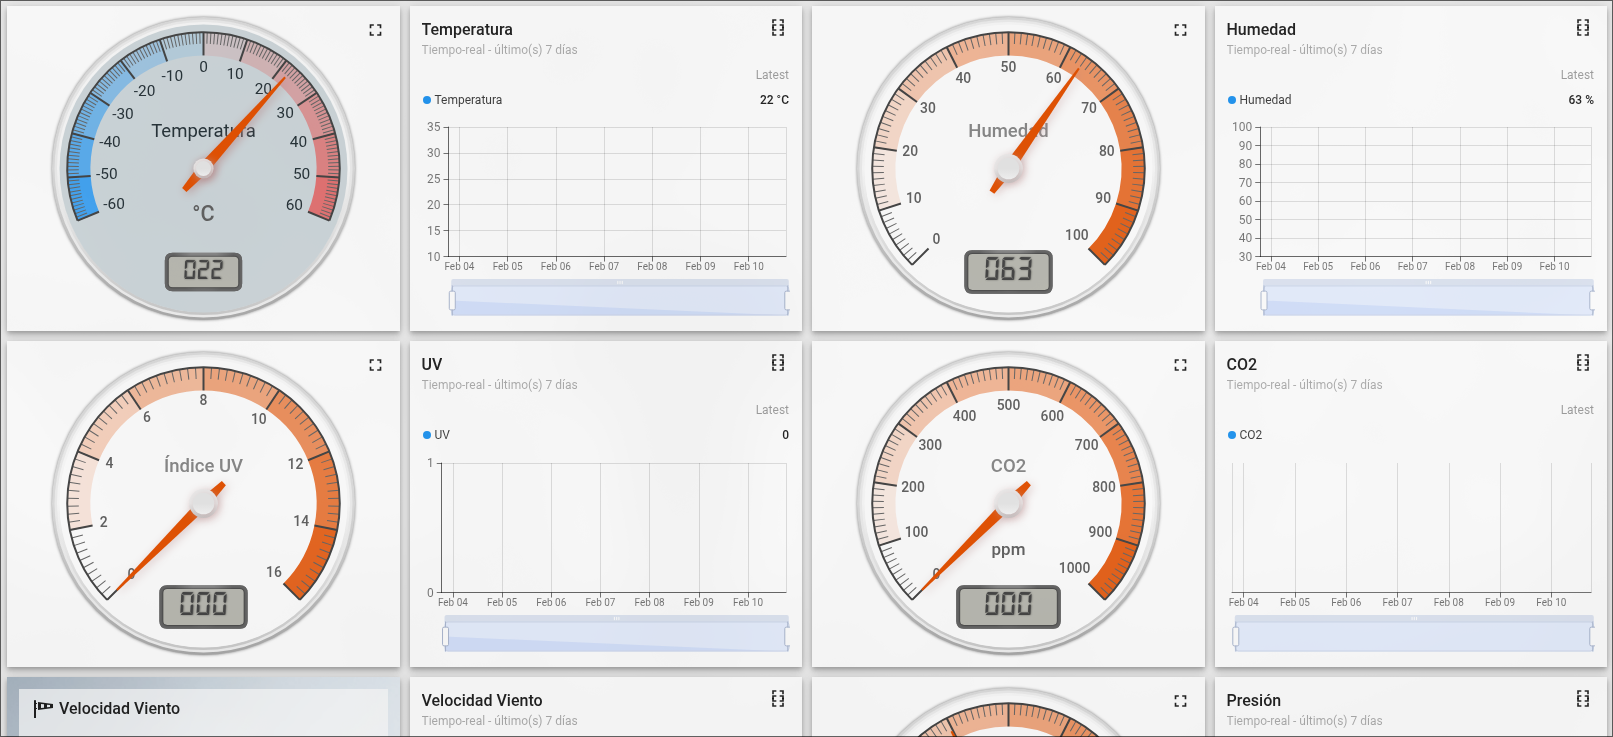Click the Feb 10 label on Humedad chart
1613x737 pixels.
[x=1554, y=266]
